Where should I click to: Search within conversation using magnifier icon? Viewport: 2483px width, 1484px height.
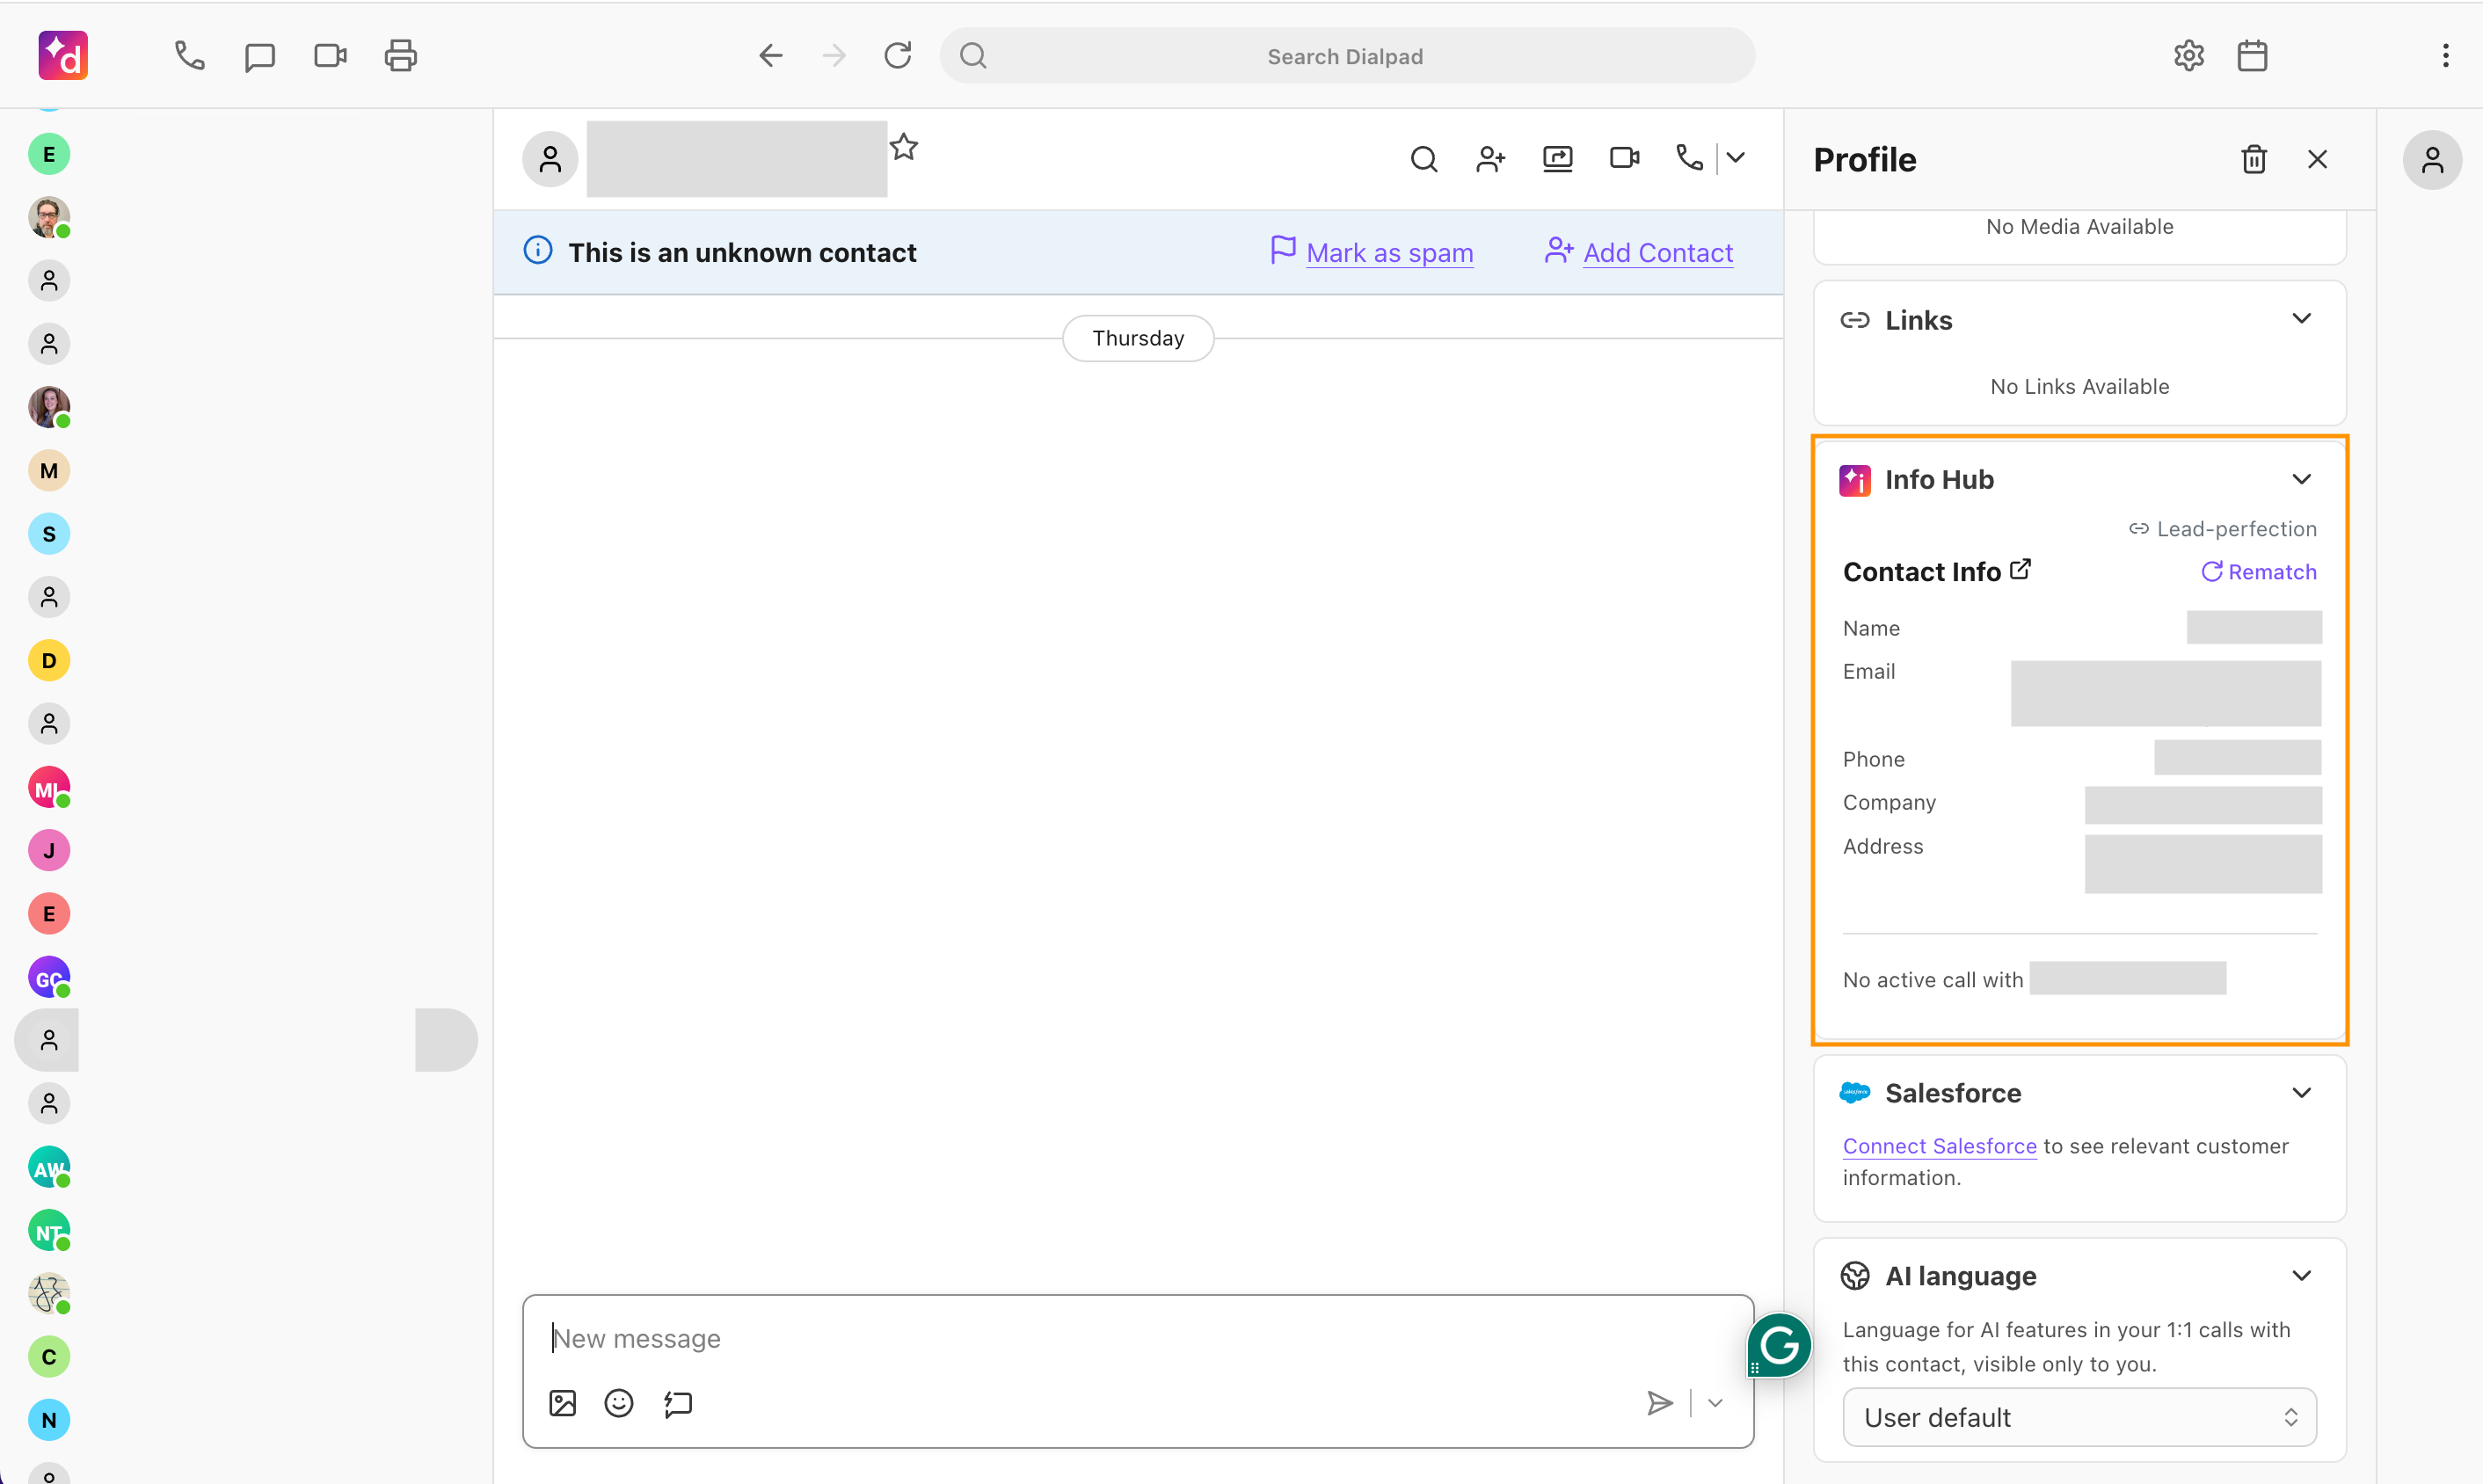[x=1424, y=159]
